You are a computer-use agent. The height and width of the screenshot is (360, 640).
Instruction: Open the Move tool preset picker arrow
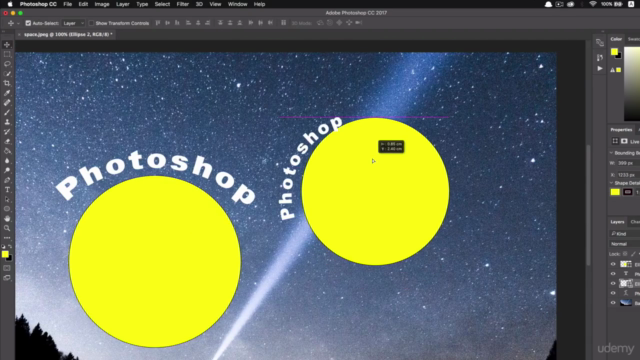click(18, 23)
